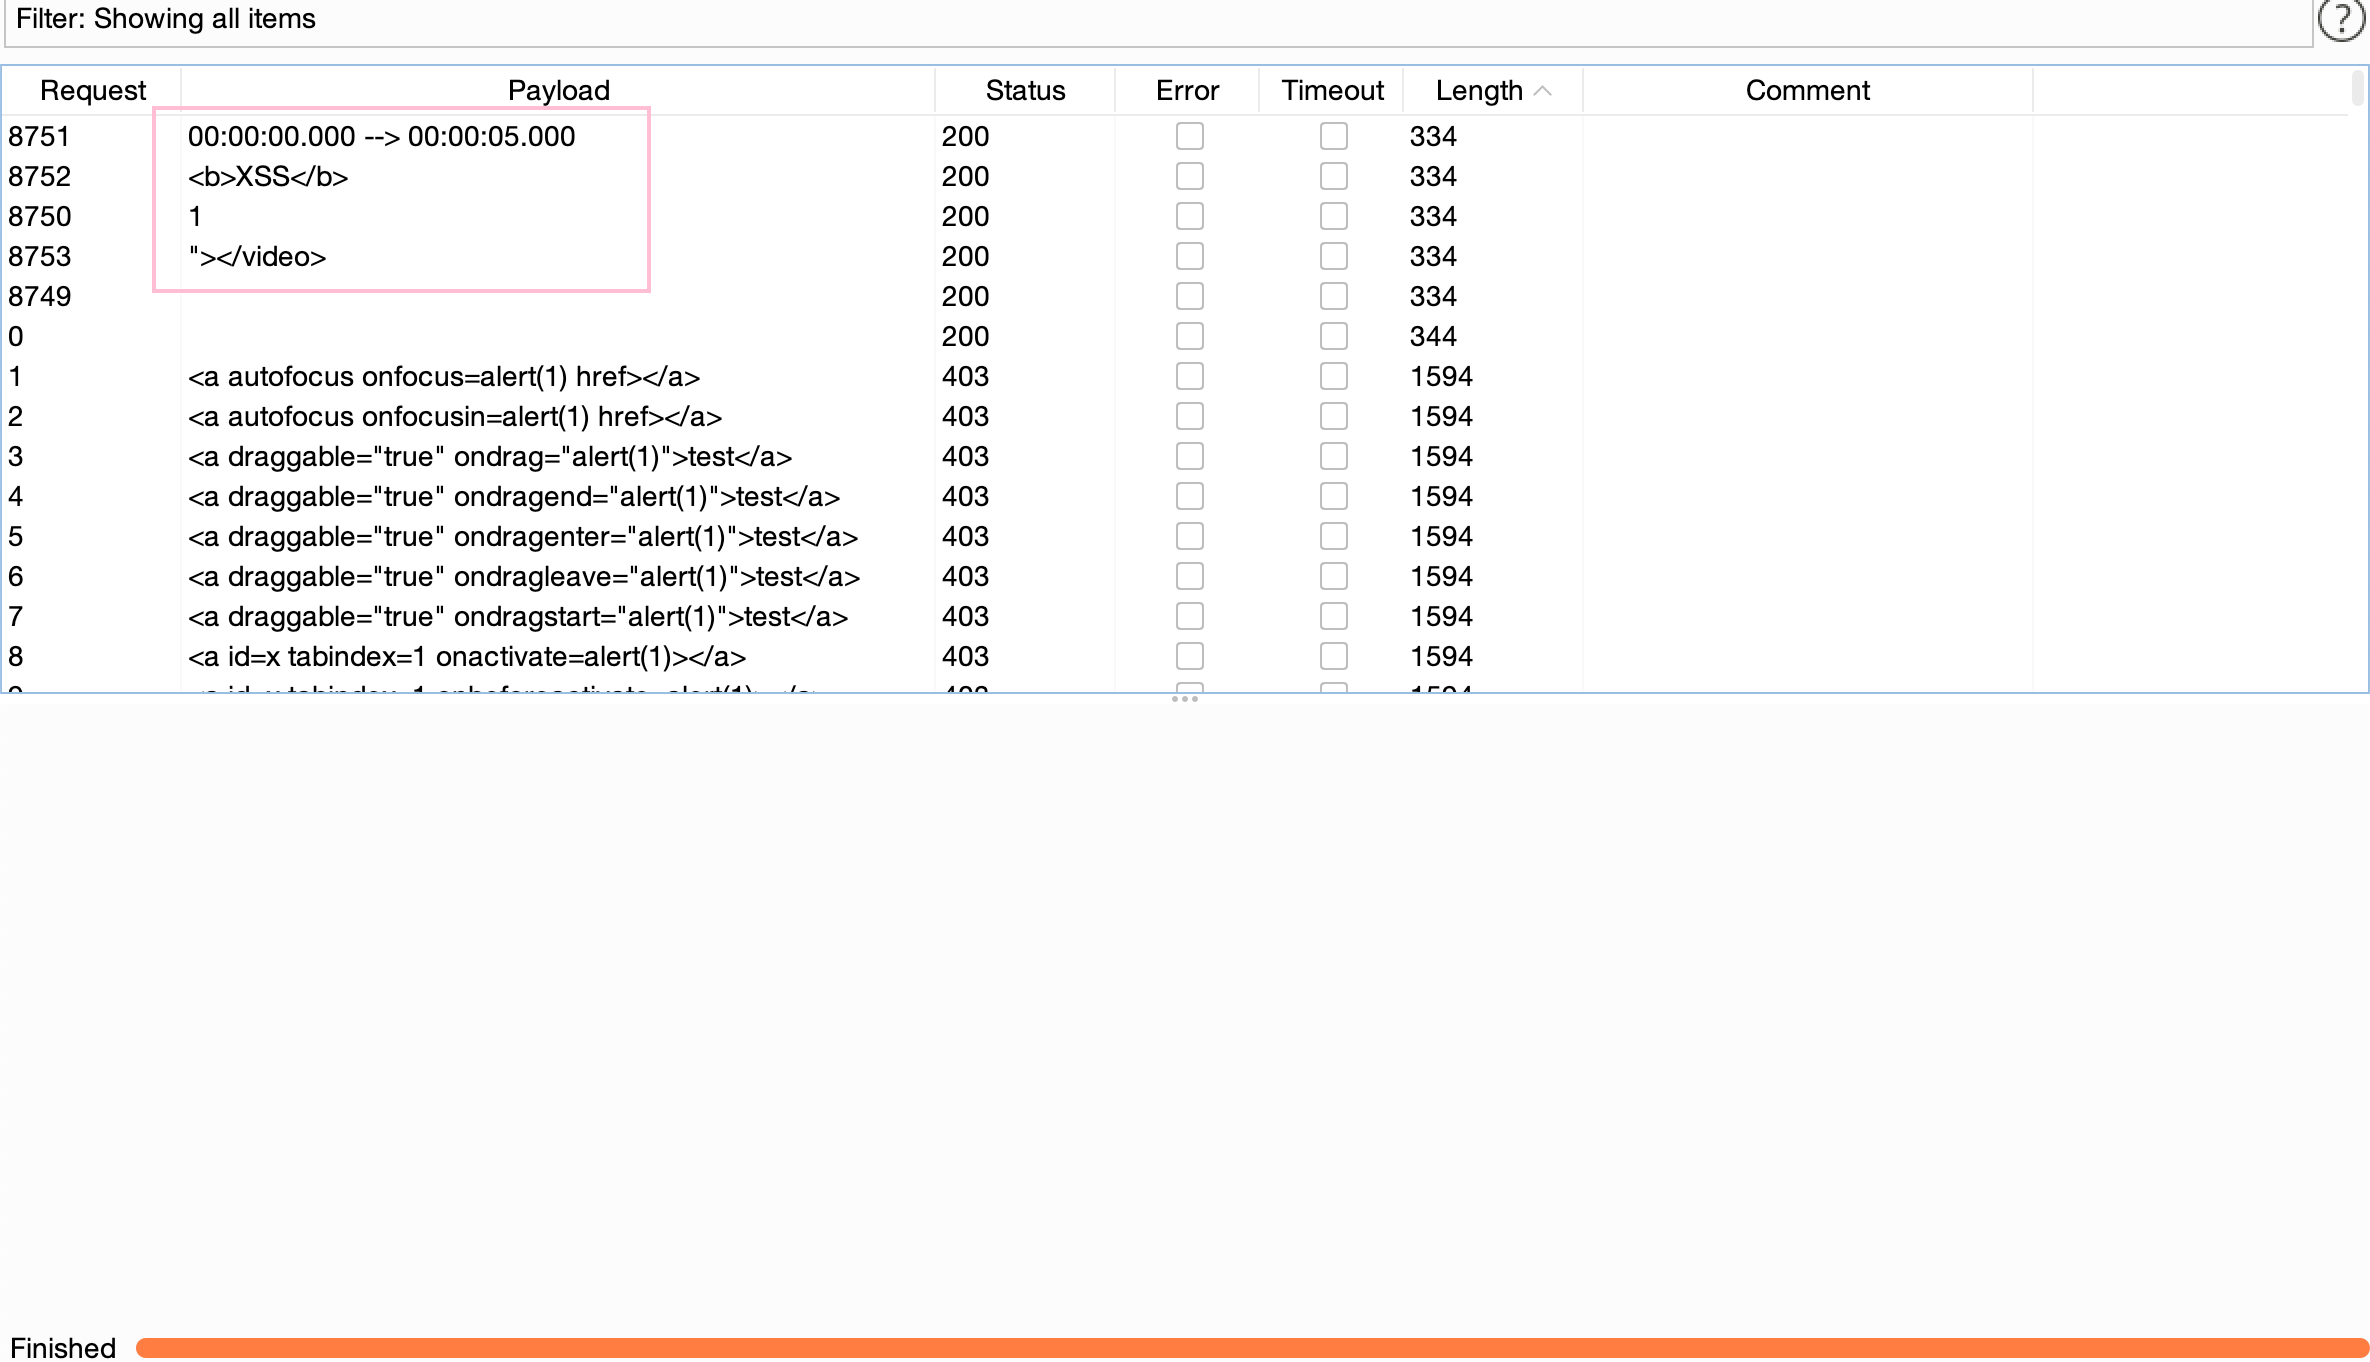Sort by the Timeout column header
This screenshot has height=1362, width=2370.
(x=1332, y=90)
